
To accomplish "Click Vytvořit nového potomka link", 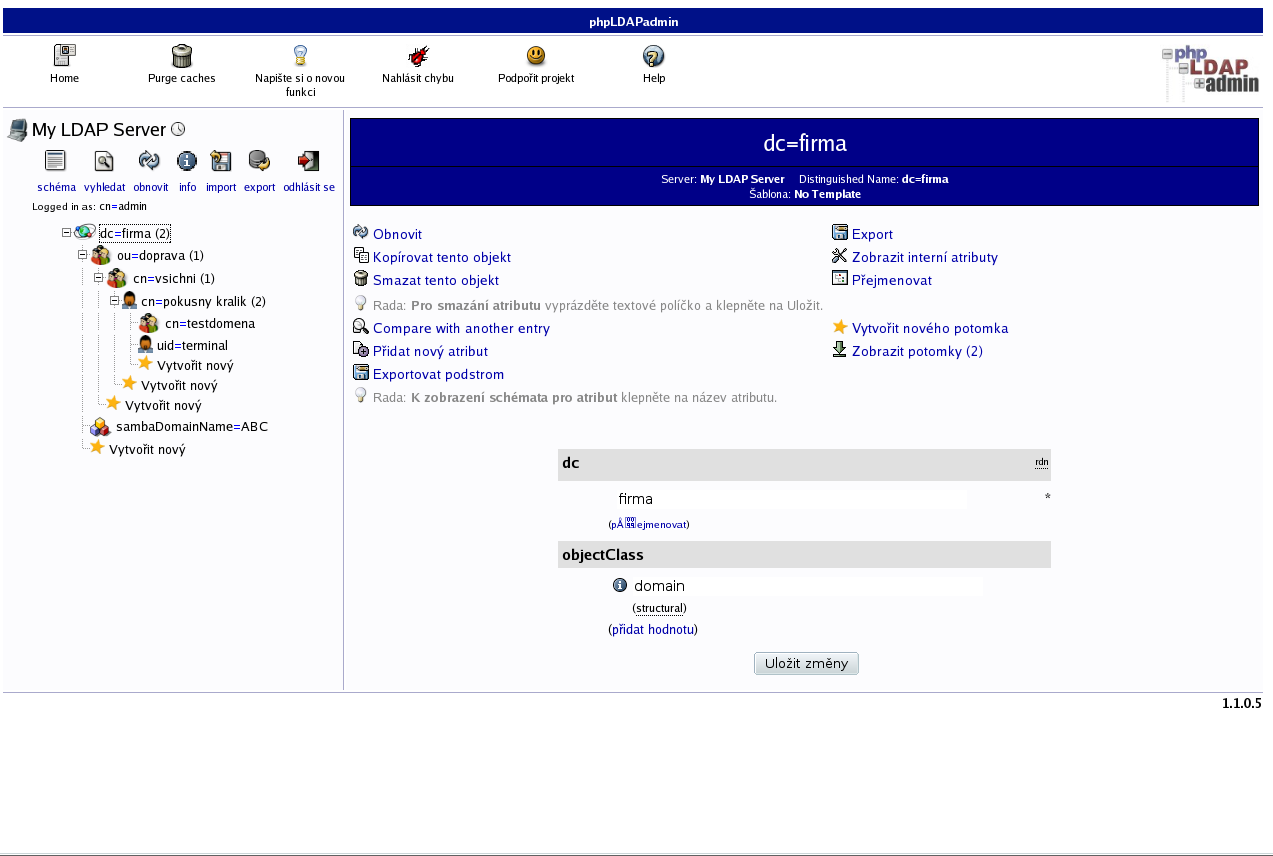I will (930, 328).
